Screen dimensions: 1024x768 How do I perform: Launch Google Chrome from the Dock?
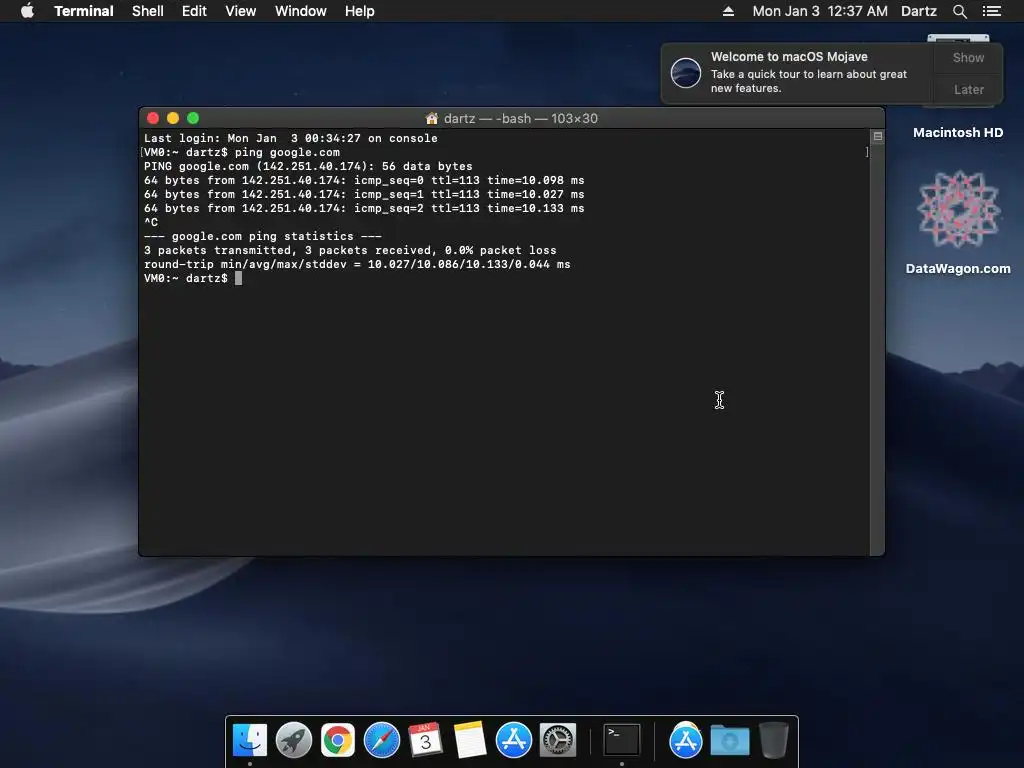[x=338, y=740]
